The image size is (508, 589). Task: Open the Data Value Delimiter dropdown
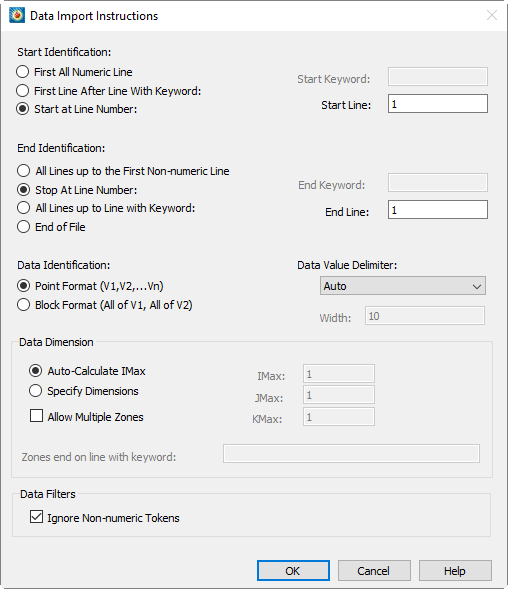[403, 286]
